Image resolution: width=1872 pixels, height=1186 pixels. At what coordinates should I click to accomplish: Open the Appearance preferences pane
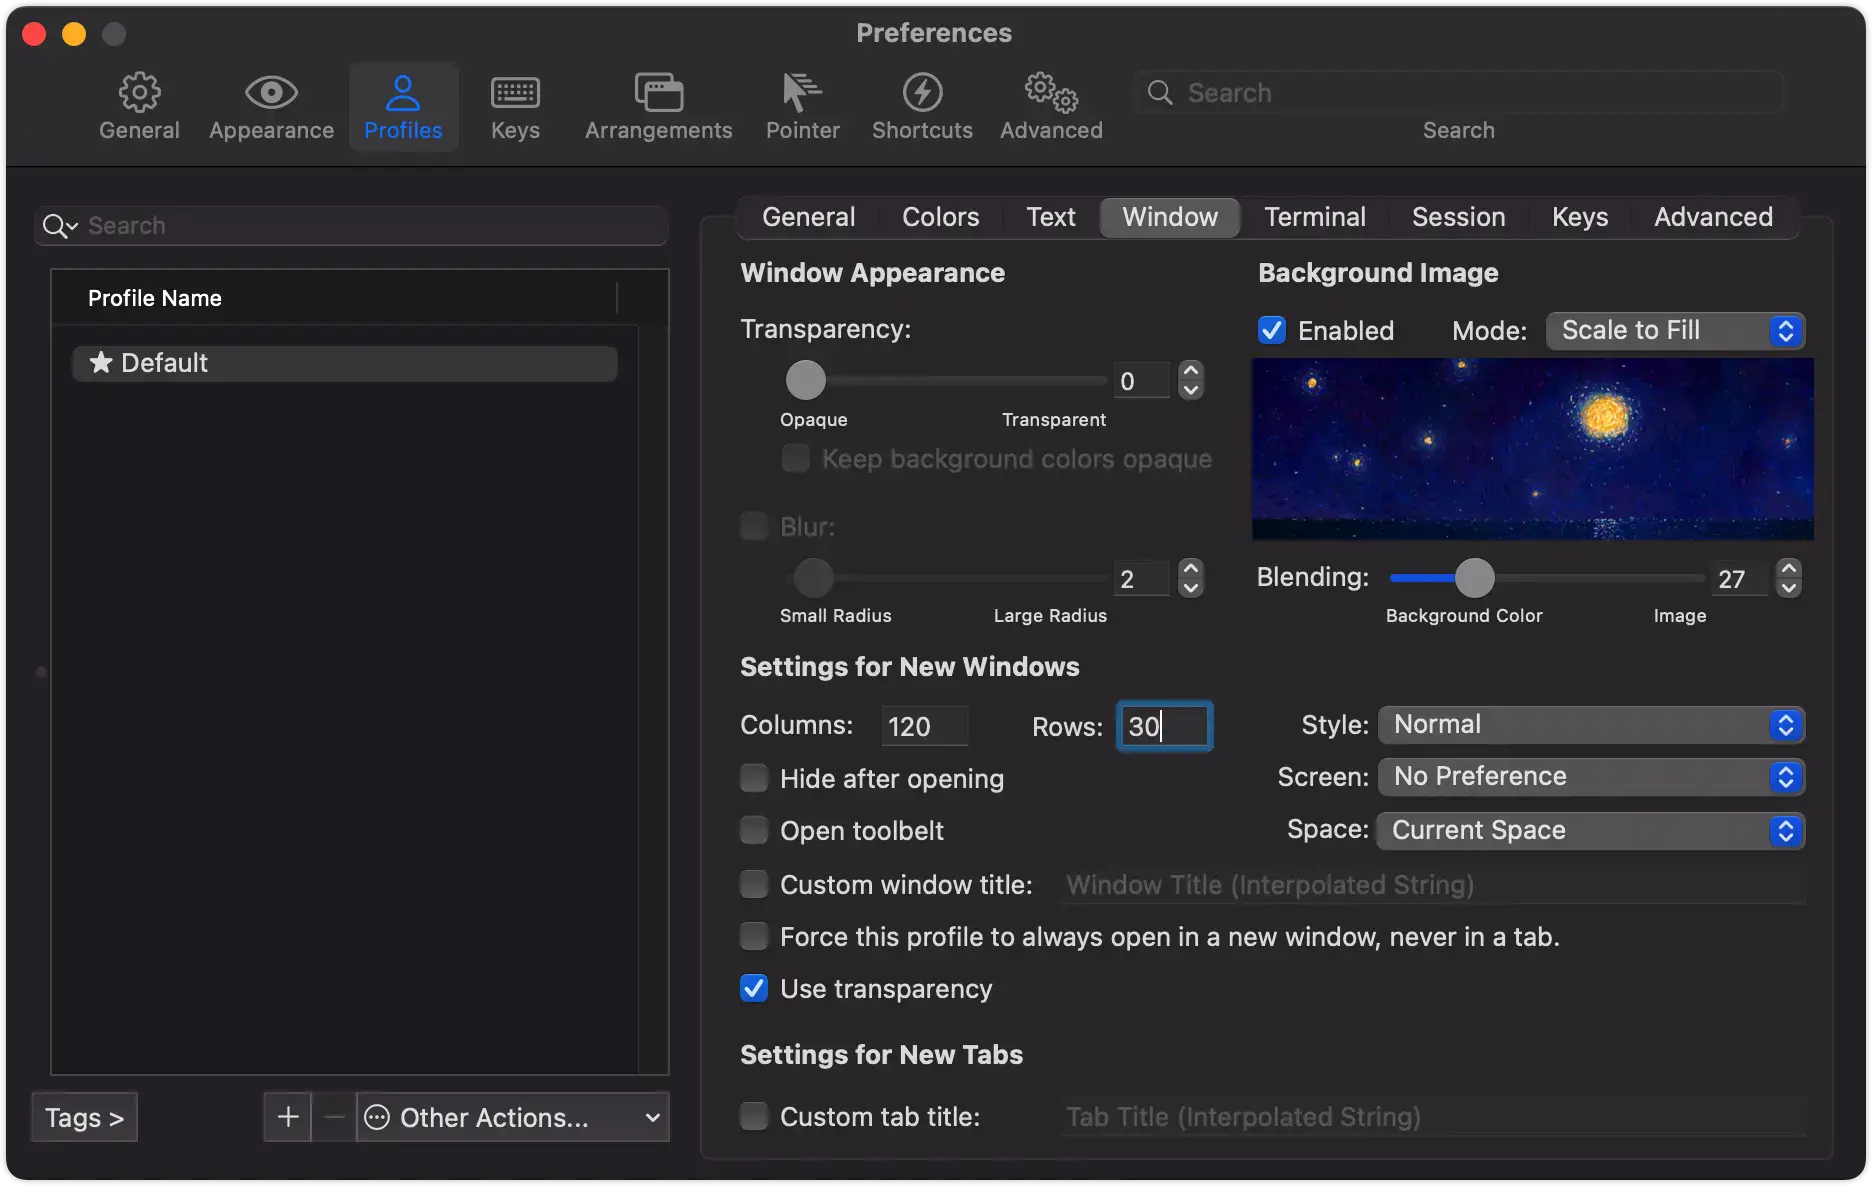click(x=271, y=107)
